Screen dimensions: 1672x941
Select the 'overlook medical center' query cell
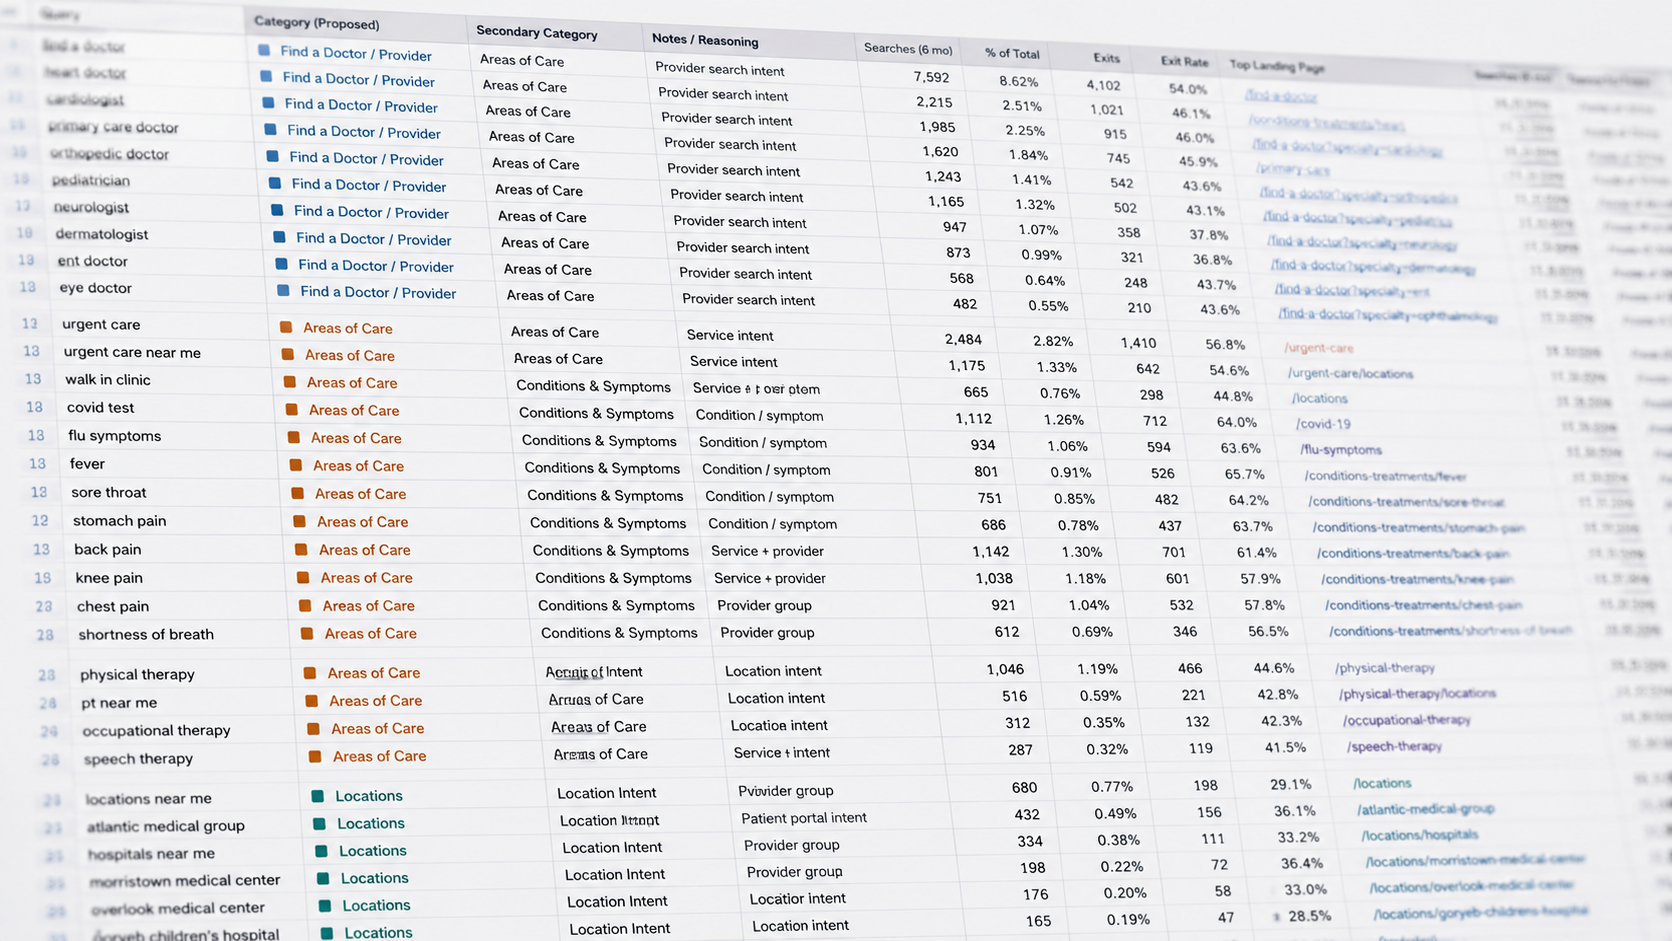(178, 909)
